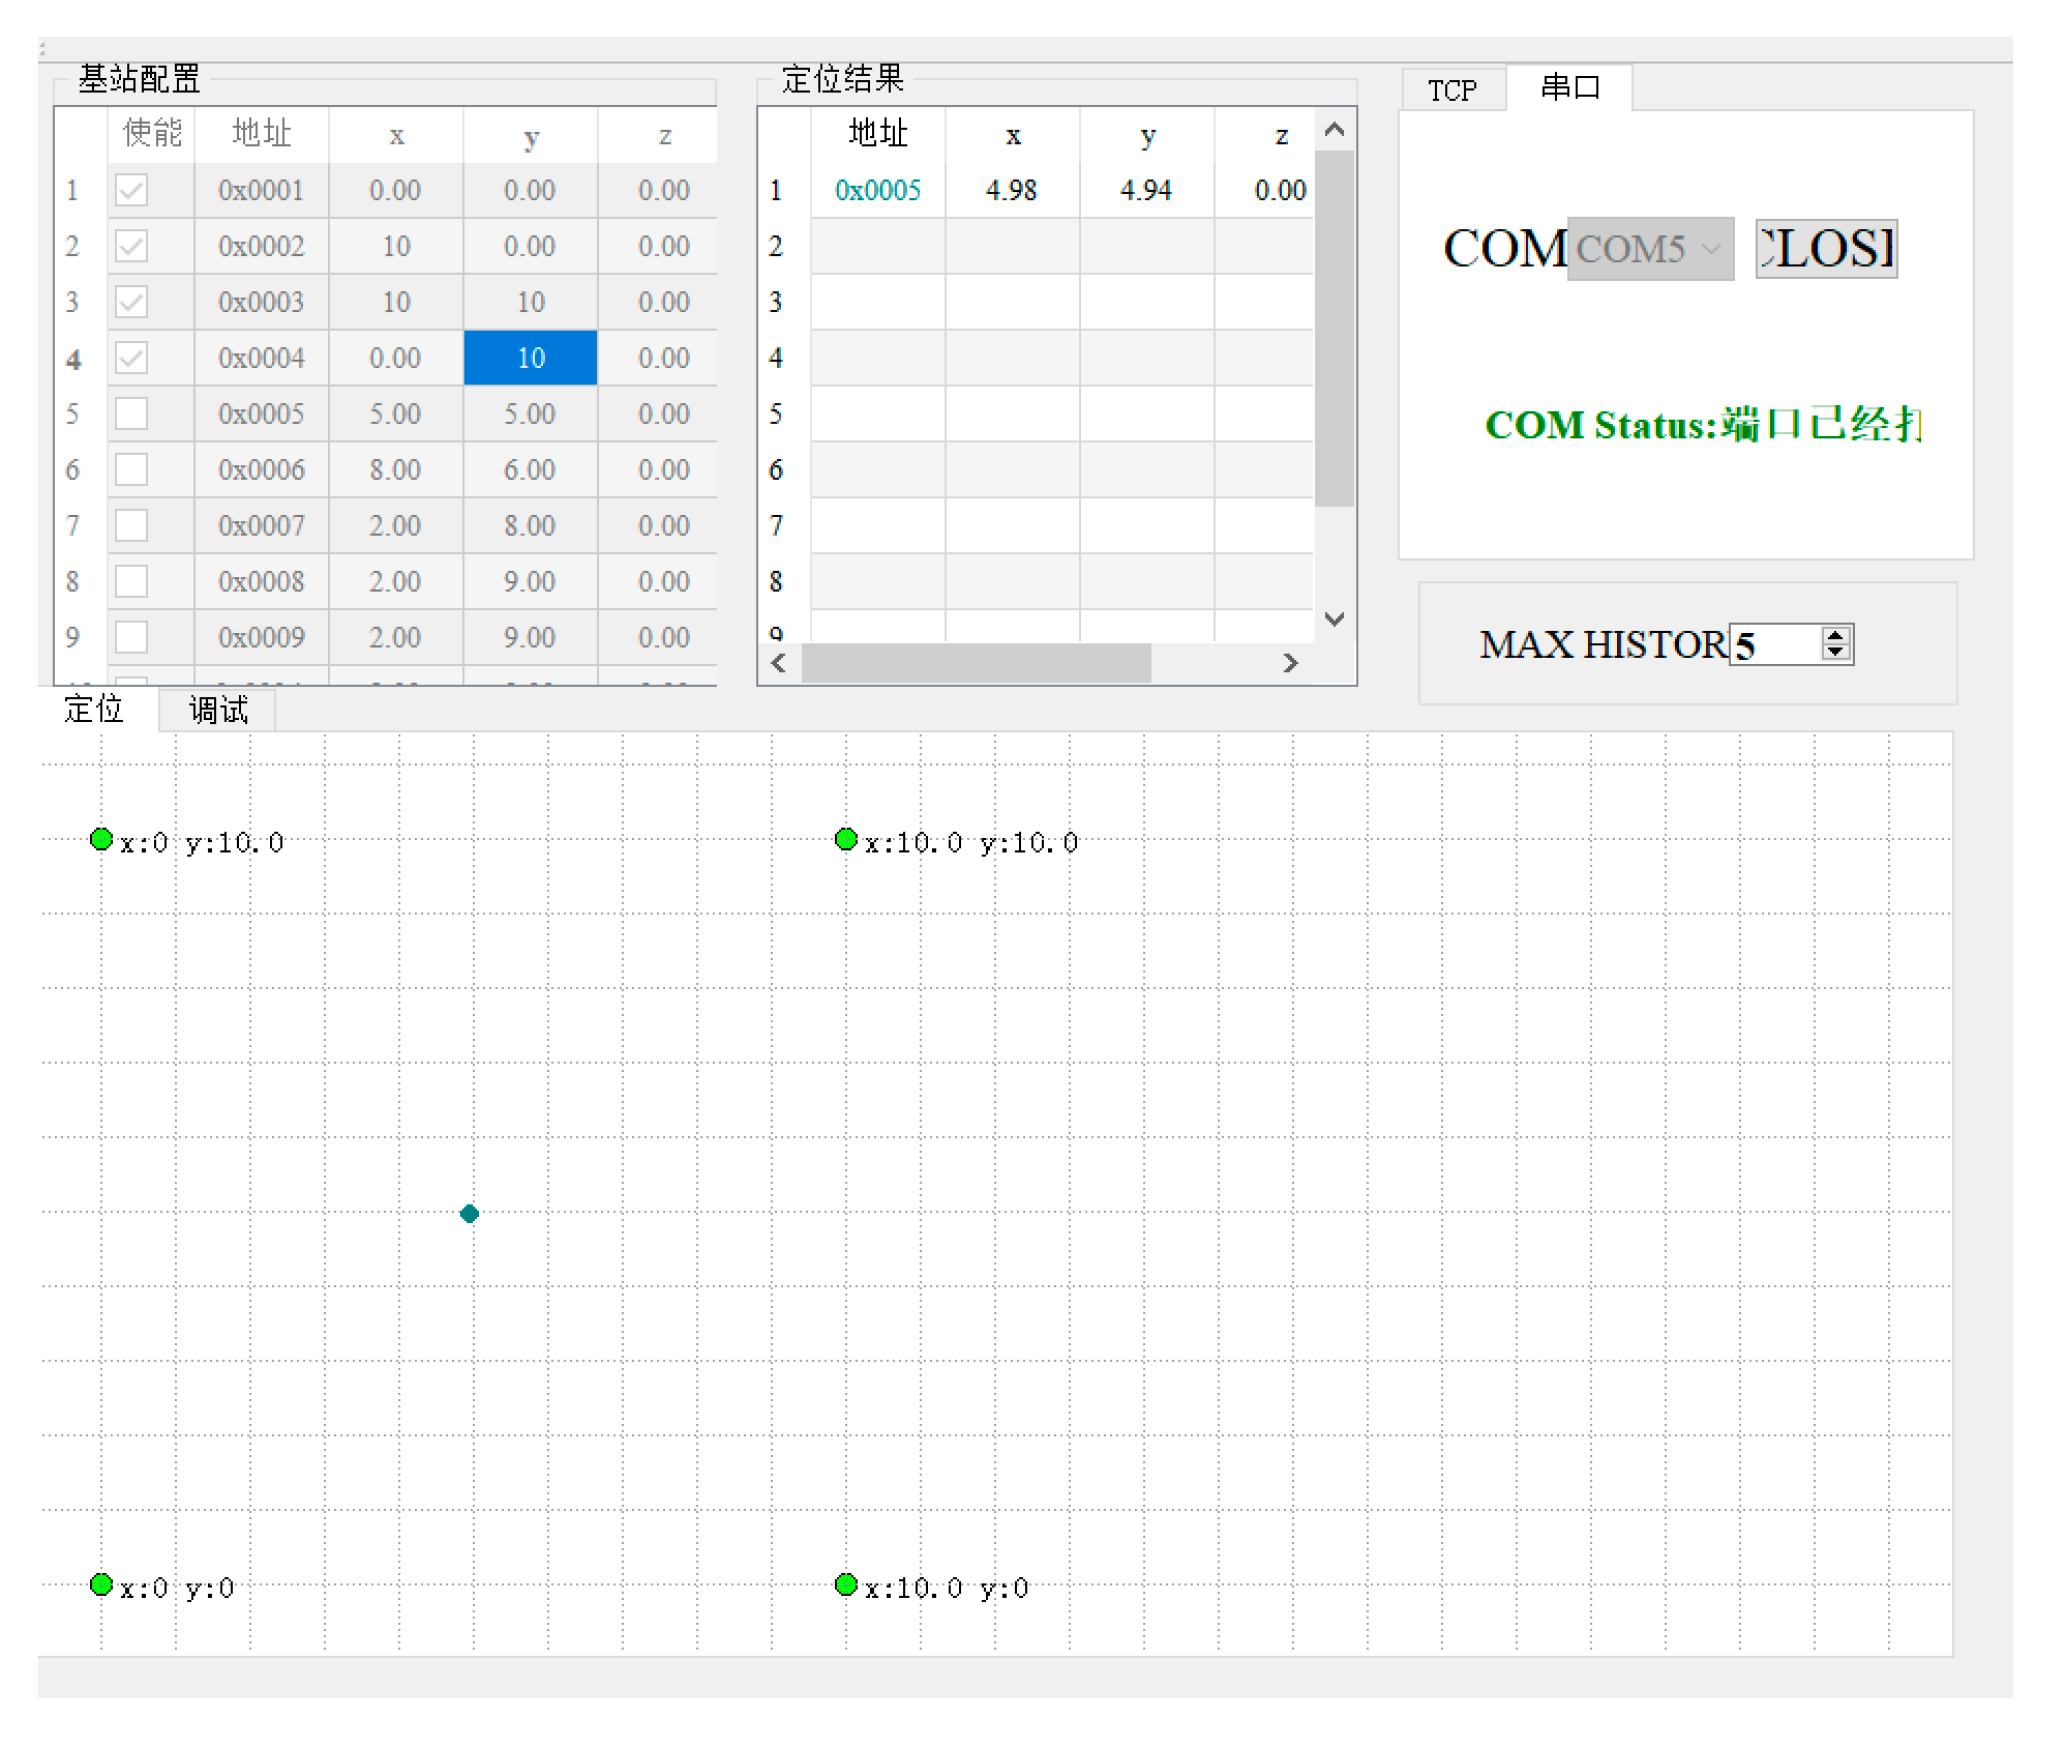This screenshot has width=2051, height=1740.
Task: Click the right arrow of the results horizontal scrollbar
Action: coord(1290,663)
